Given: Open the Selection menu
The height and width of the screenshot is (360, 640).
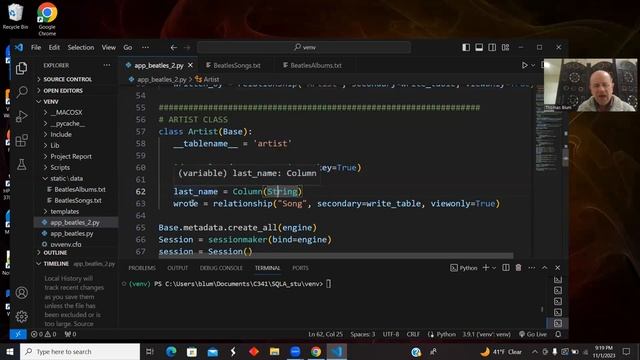Looking at the screenshot, I should pyautogui.click(x=81, y=47).
